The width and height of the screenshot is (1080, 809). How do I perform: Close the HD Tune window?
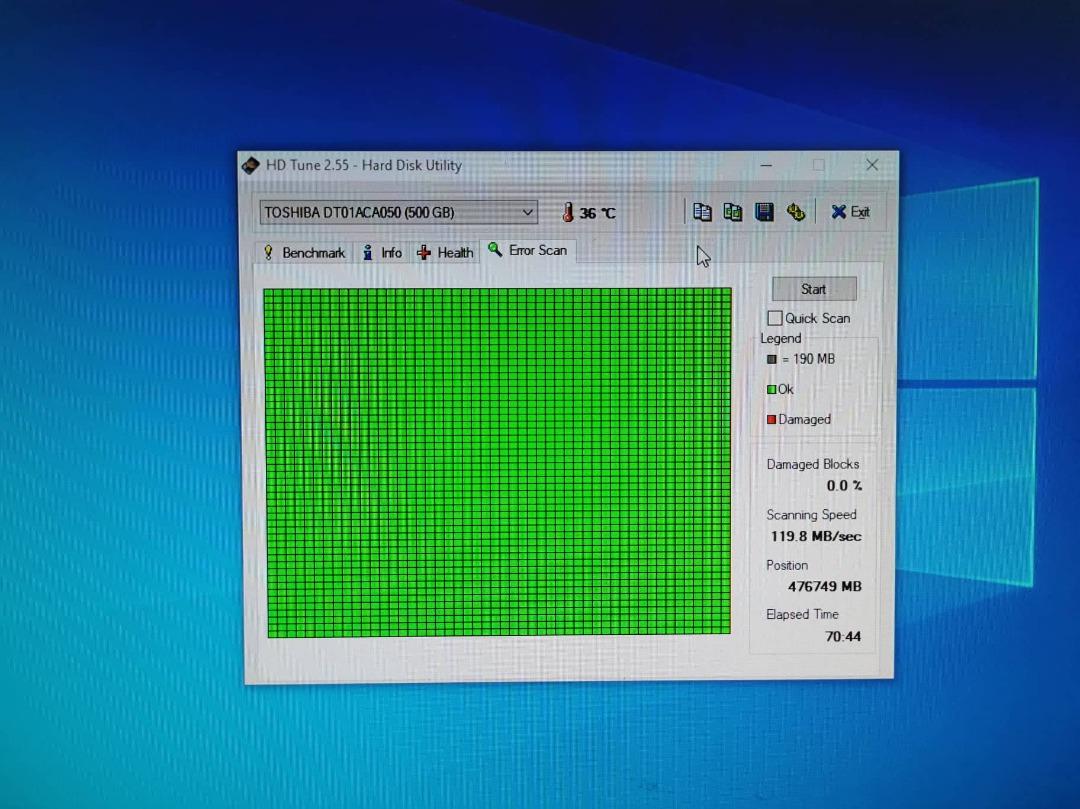click(872, 165)
